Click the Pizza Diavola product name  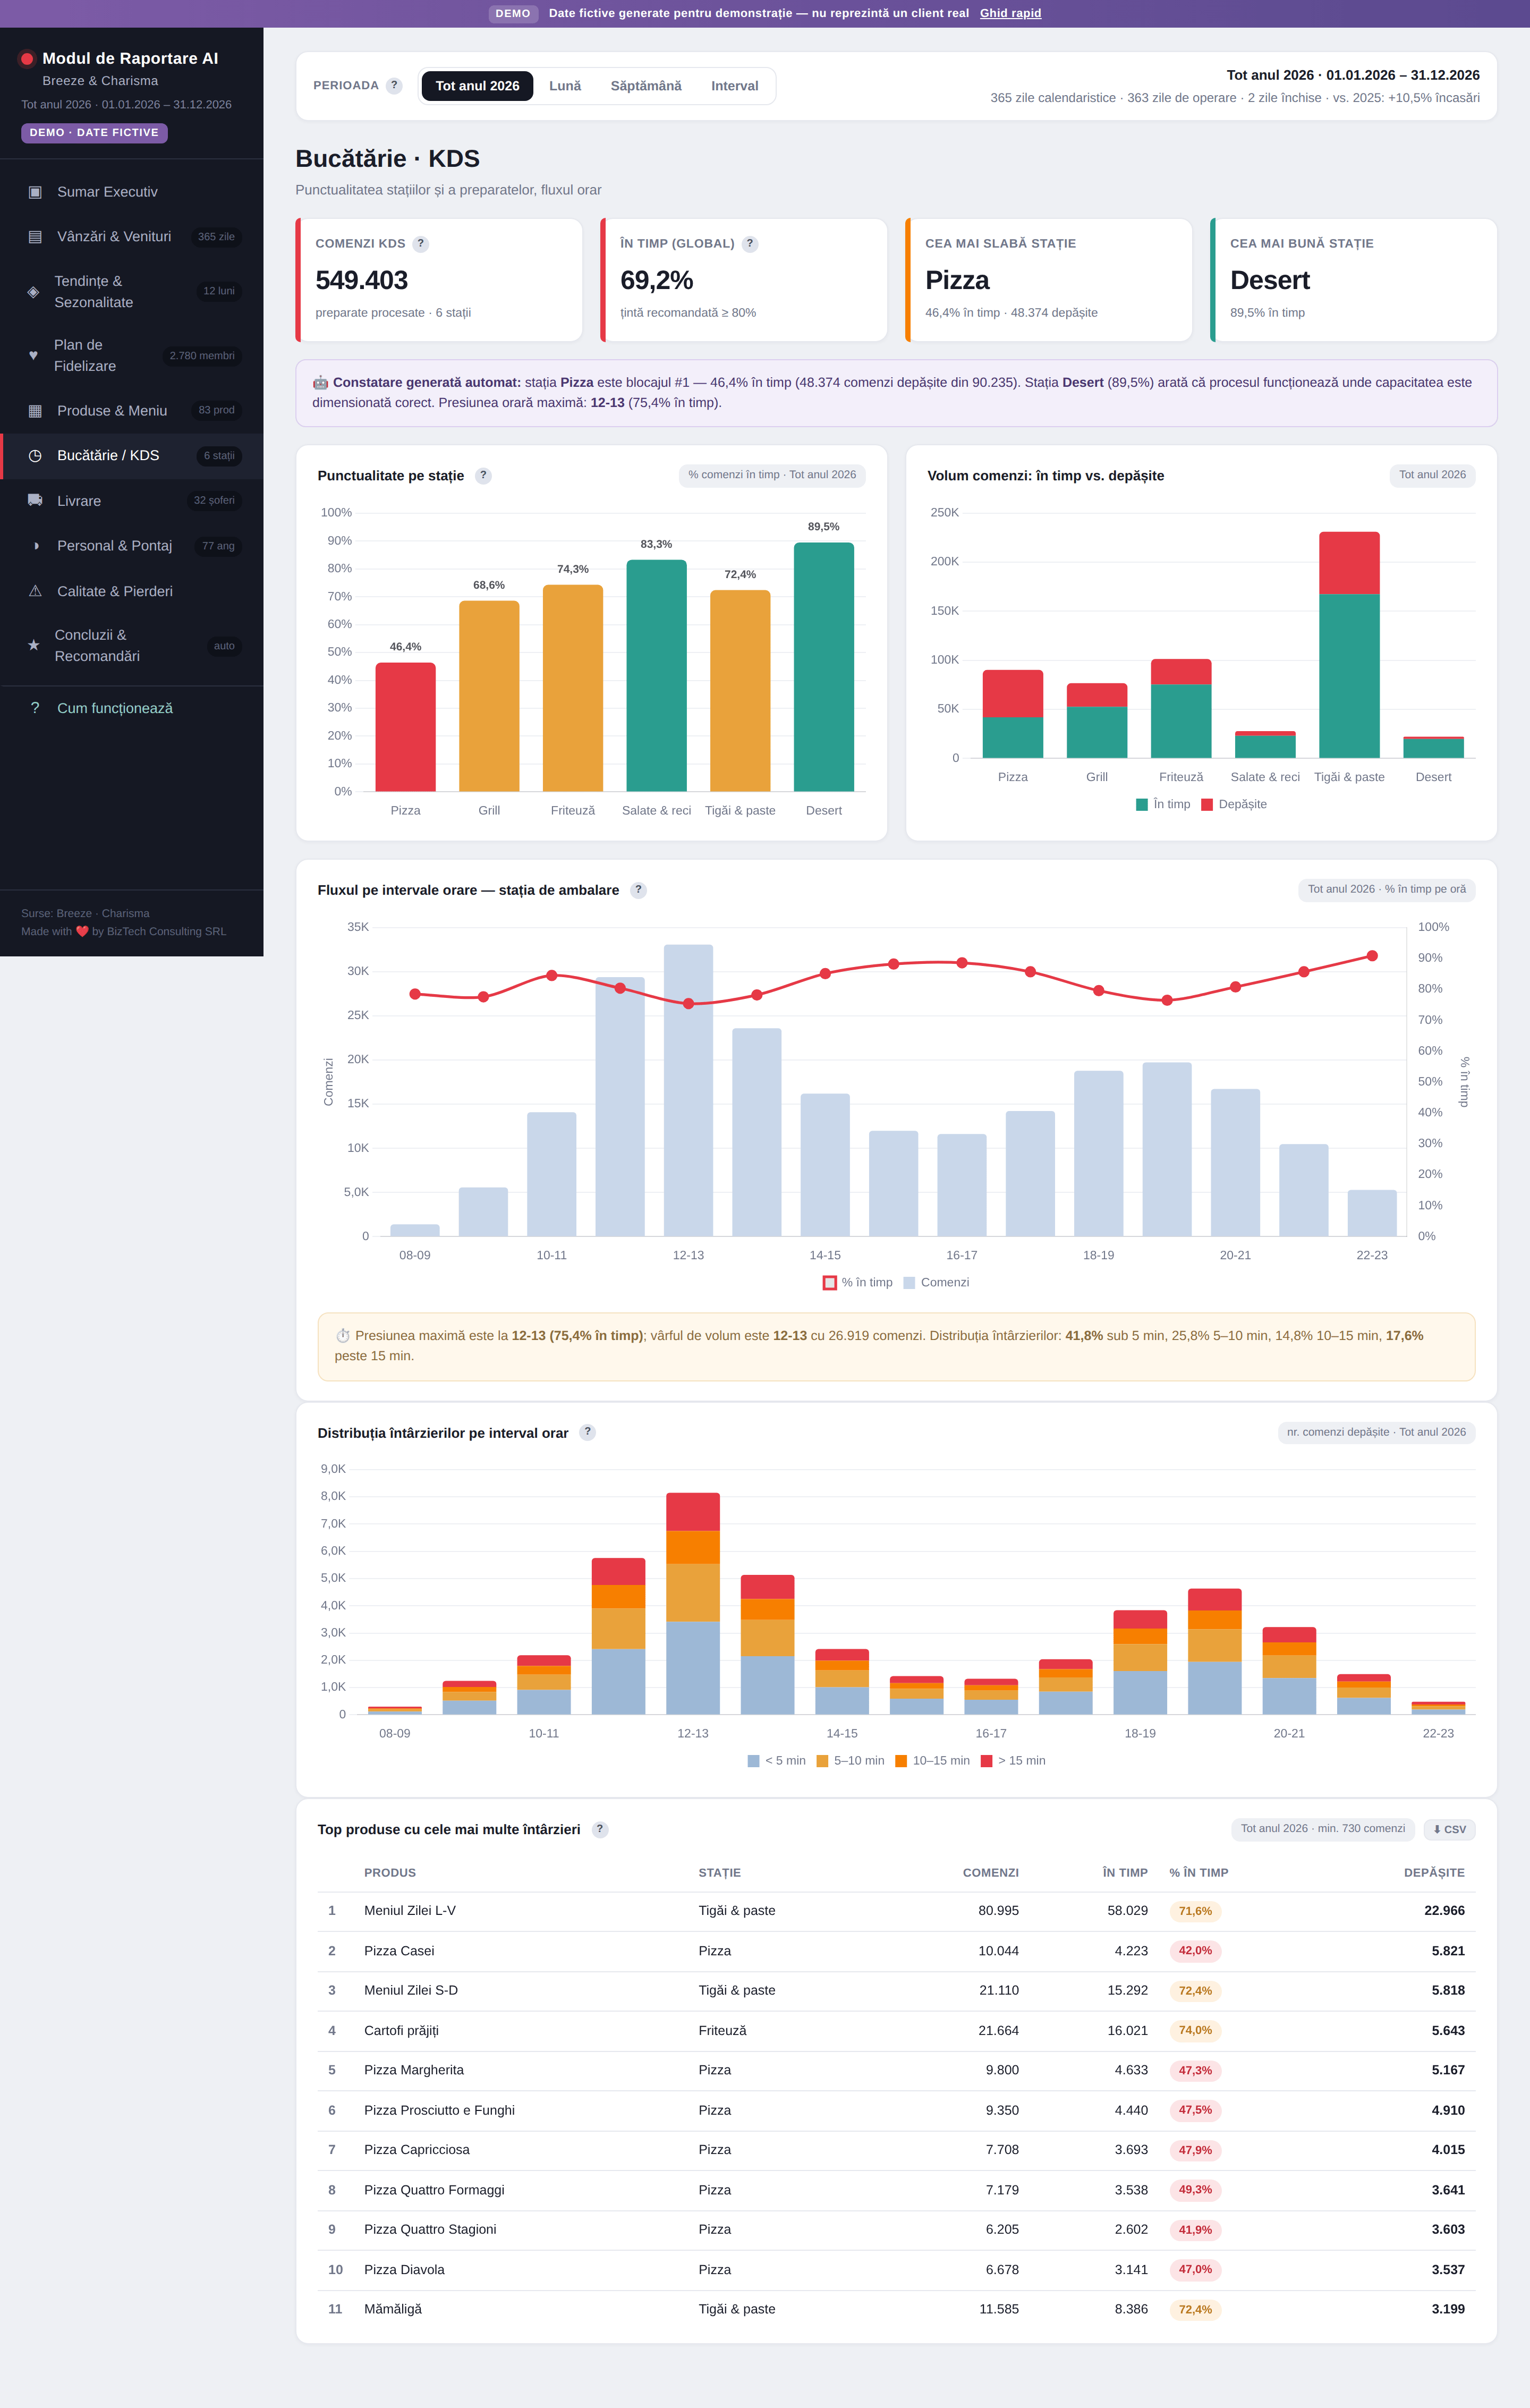404,2270
